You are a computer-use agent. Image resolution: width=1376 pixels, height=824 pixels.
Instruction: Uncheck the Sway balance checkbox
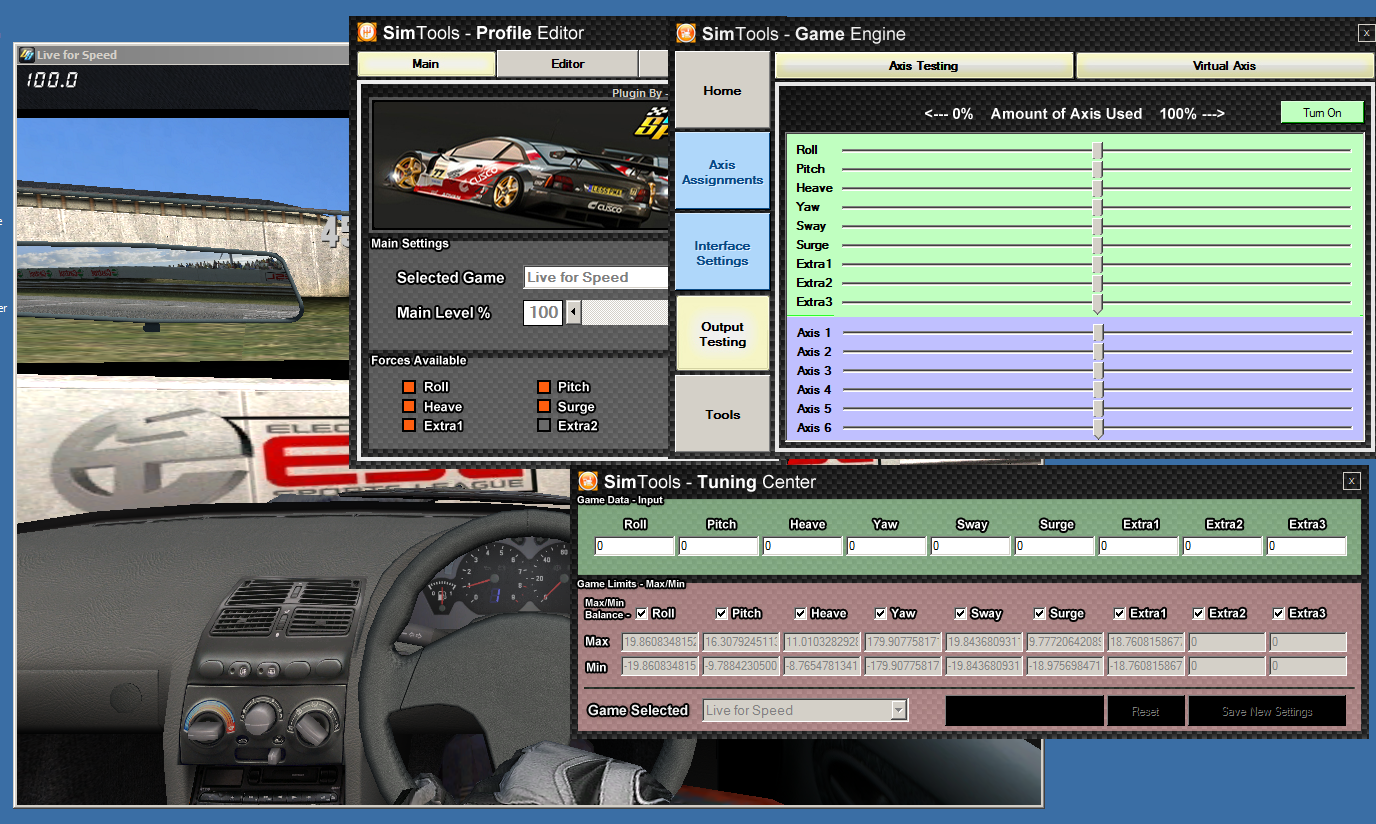point(961,613)
